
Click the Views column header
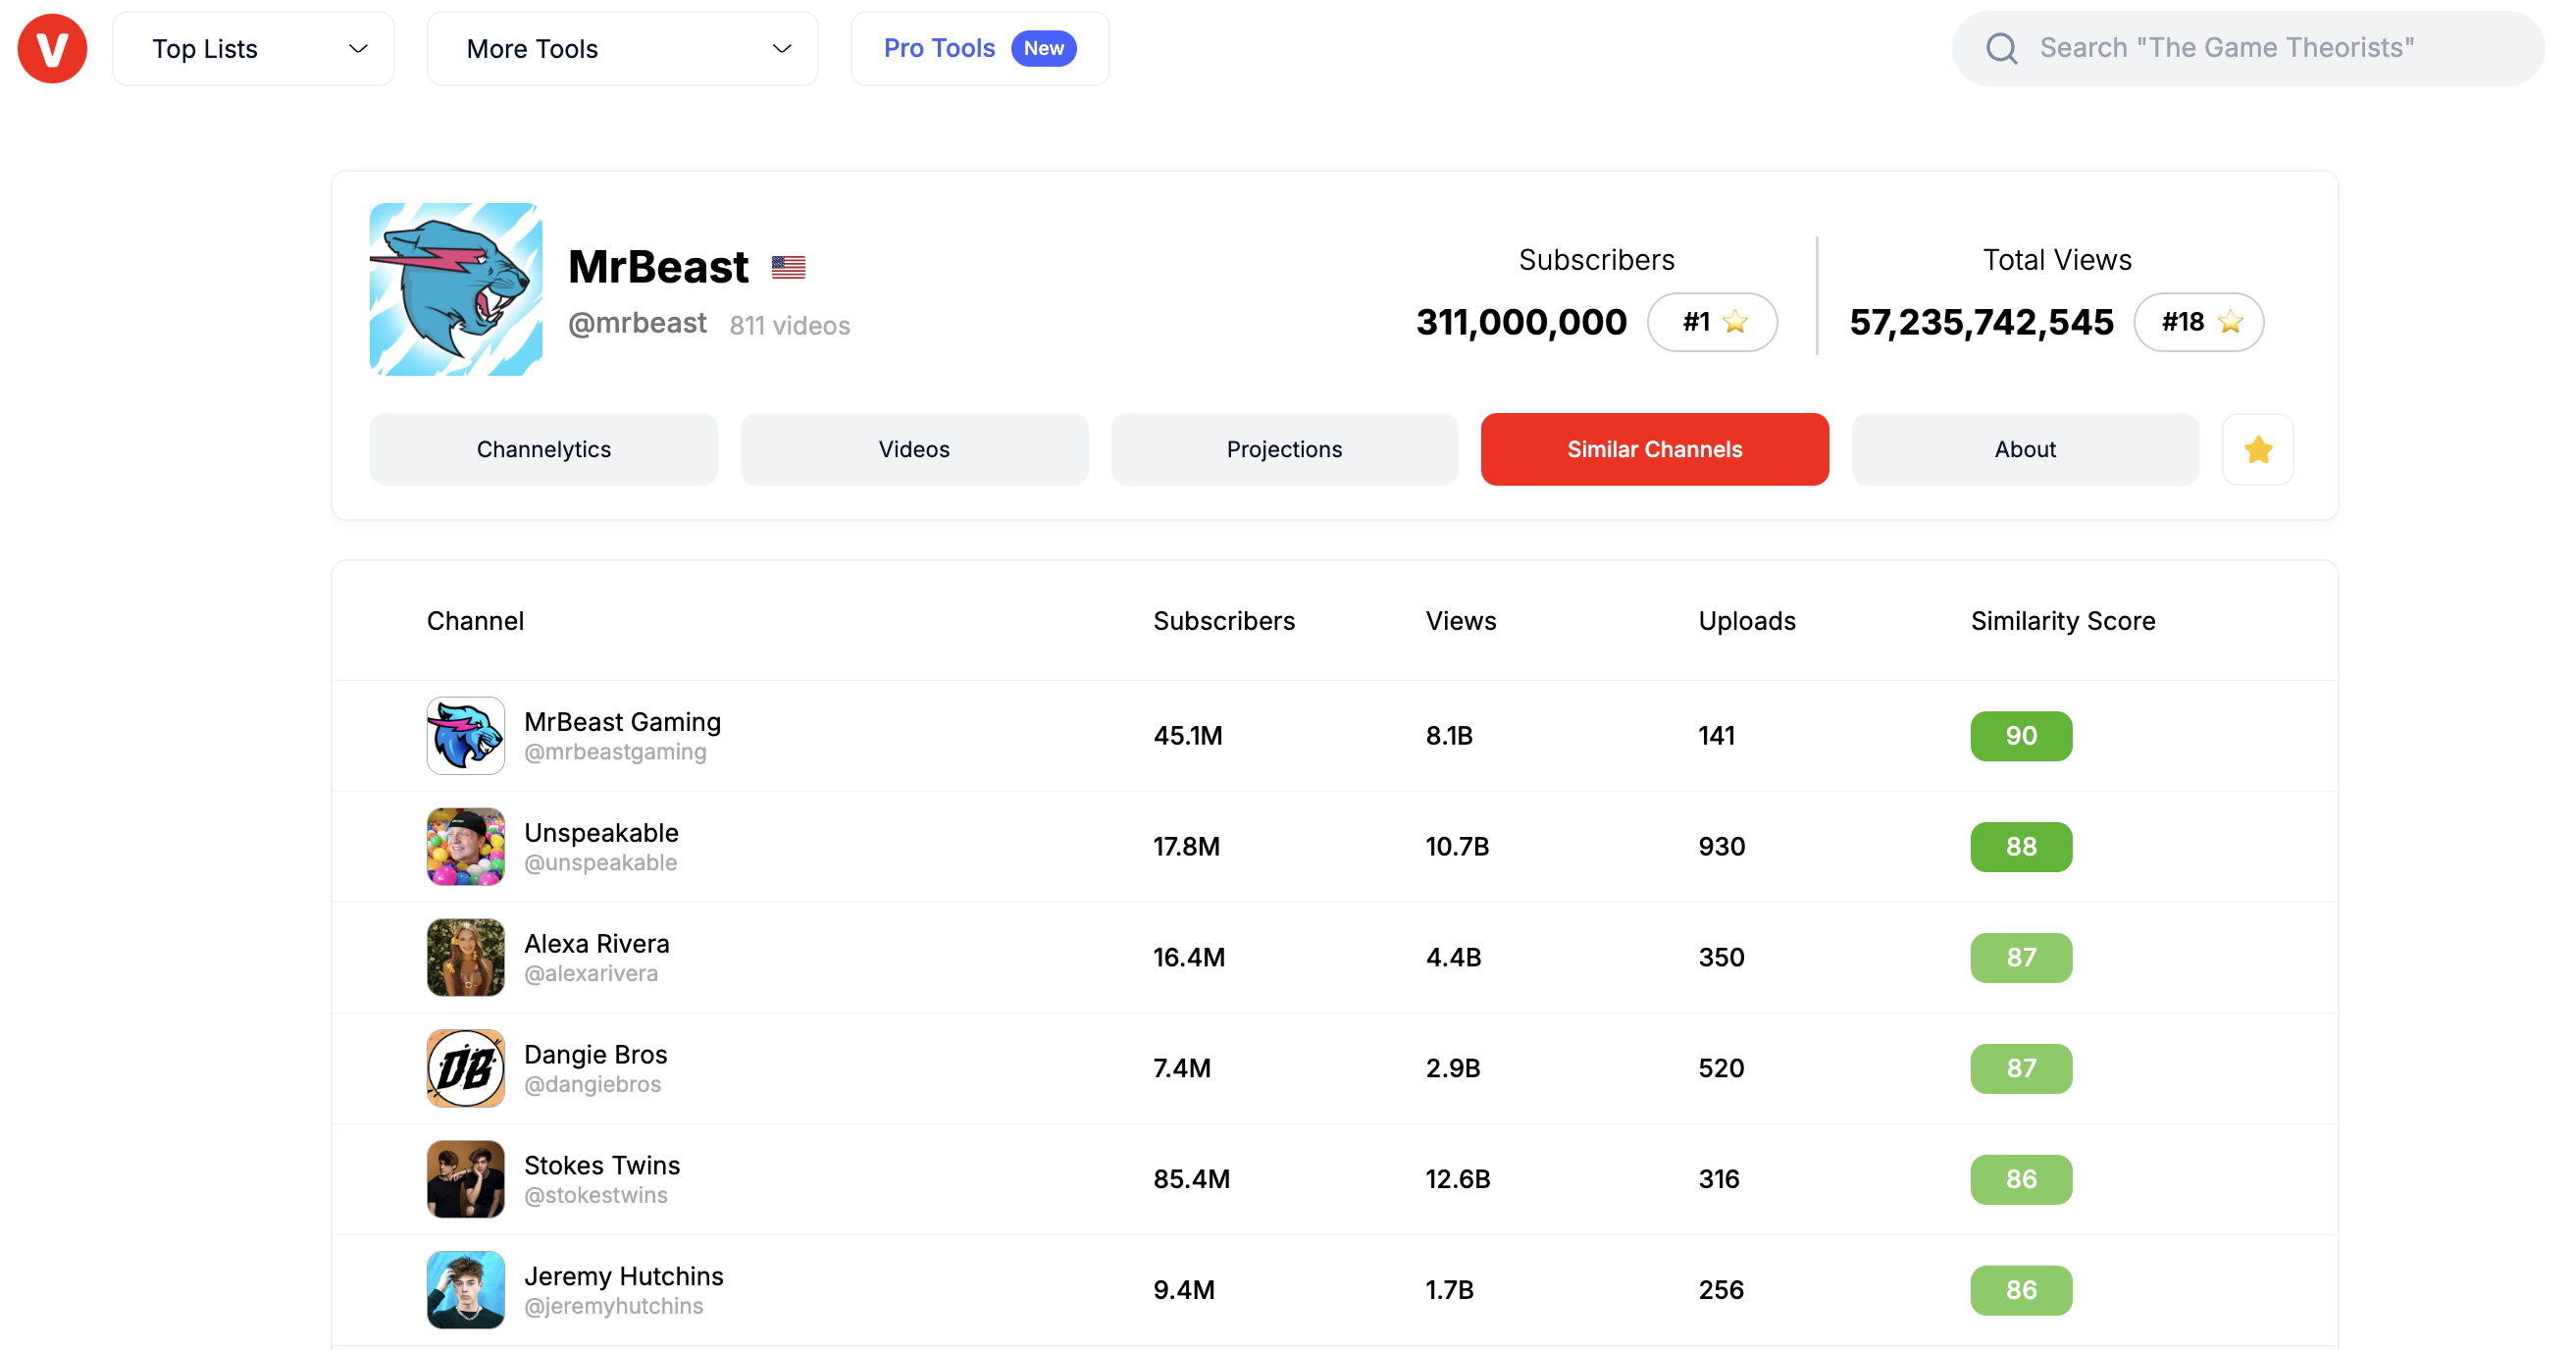(1461, 621)
